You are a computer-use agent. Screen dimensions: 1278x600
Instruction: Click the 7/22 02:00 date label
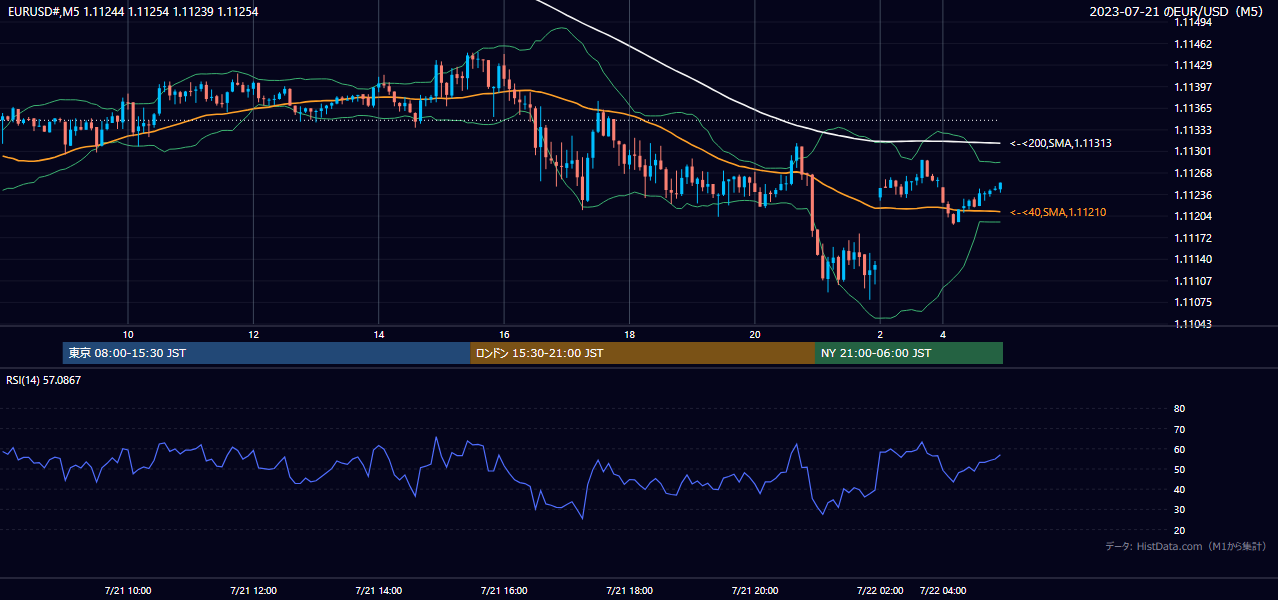pyautogui.click(x=880, y=591)
